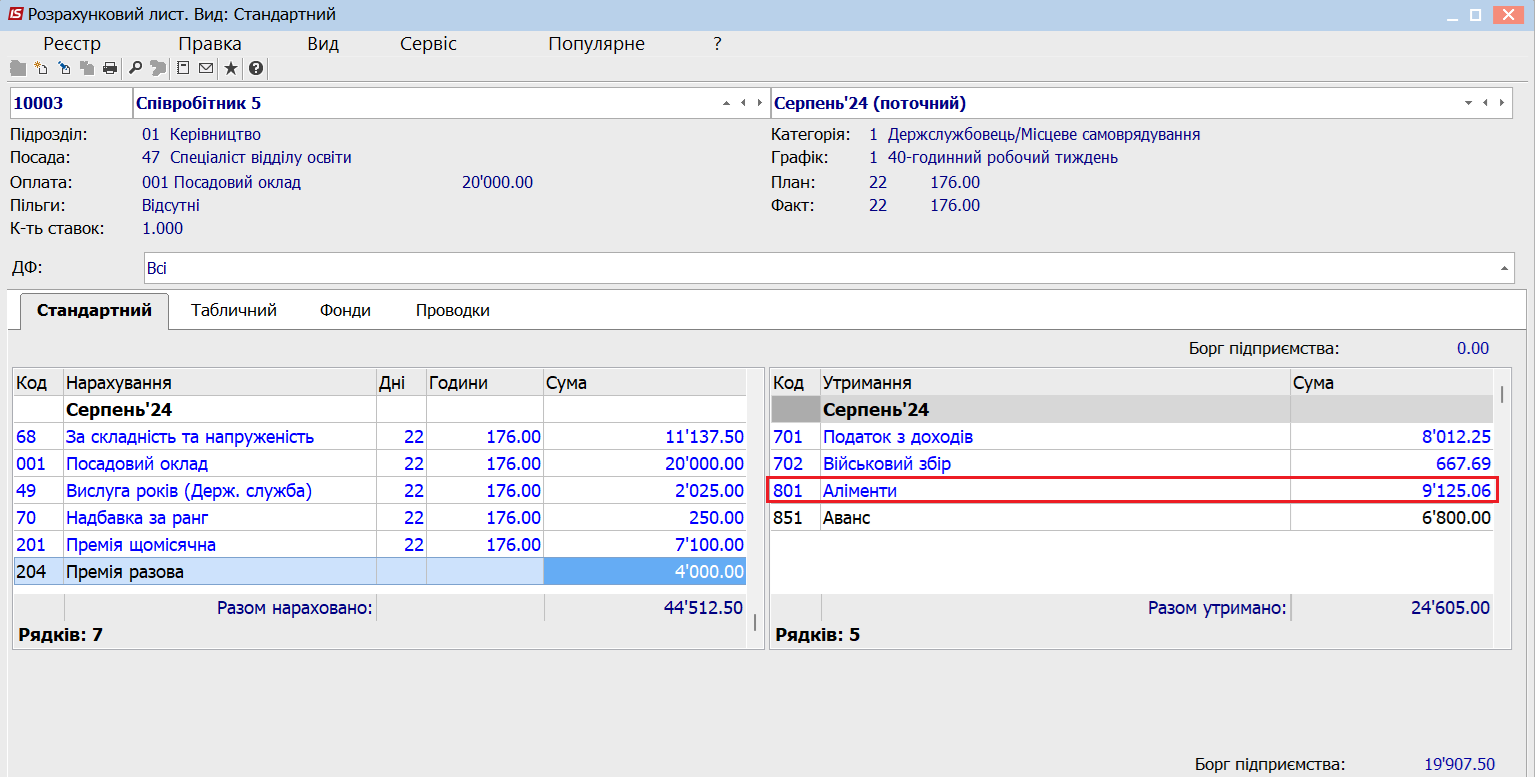Screen dimensions: 1535x777
Task: Select the Військовий збір row
Action: (x=1132, y=464)
